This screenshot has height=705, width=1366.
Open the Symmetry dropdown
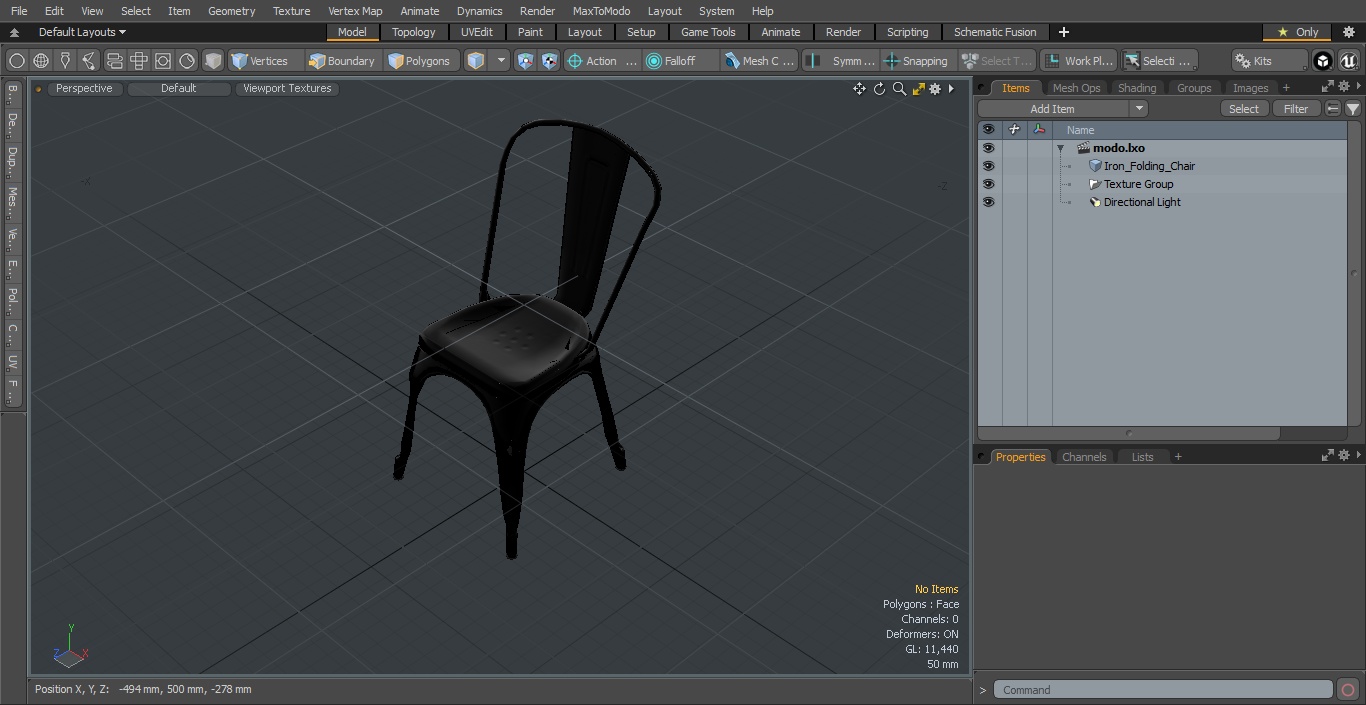(841, 61)
